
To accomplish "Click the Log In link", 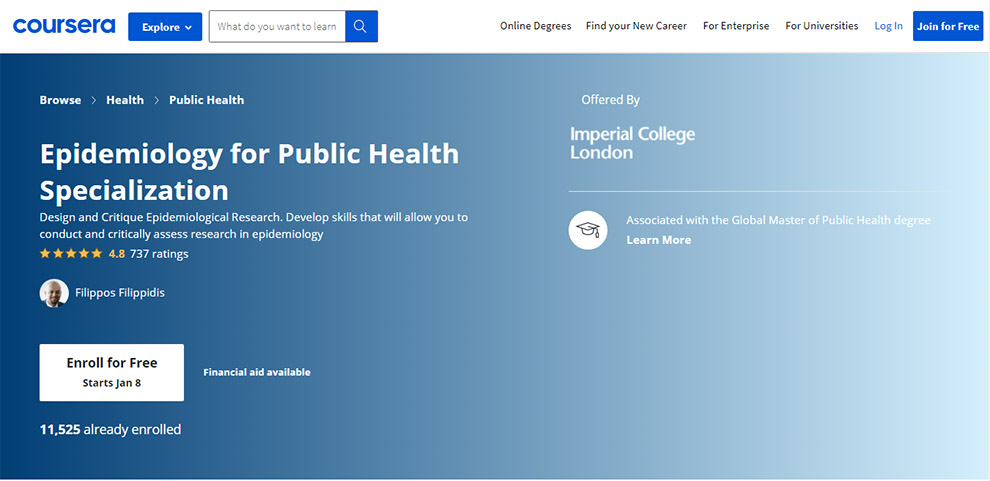I will click(x=888, y=26).
